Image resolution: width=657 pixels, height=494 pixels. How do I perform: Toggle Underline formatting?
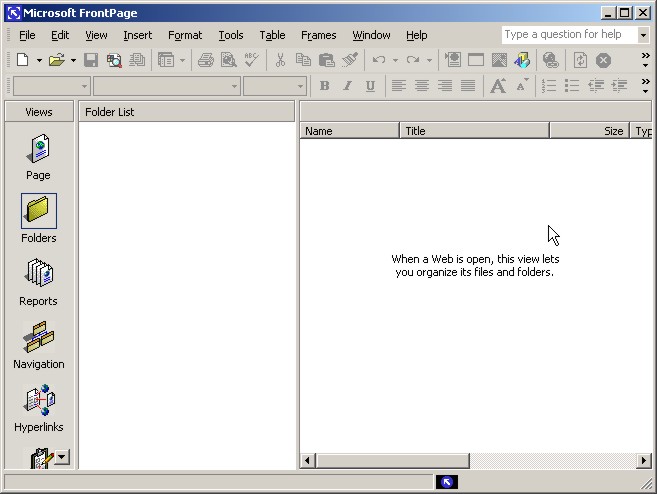[370, 86]
